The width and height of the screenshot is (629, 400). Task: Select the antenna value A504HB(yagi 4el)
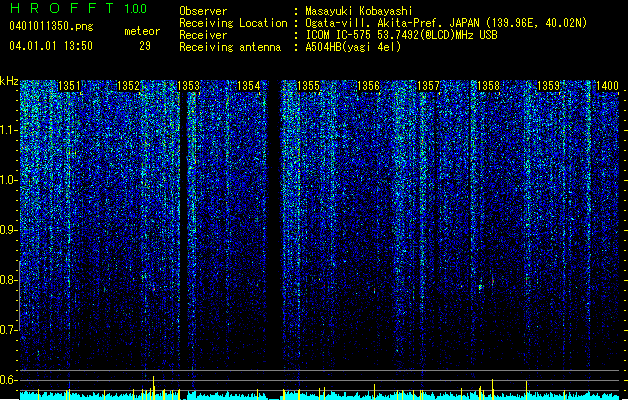(x=353, y=47)
